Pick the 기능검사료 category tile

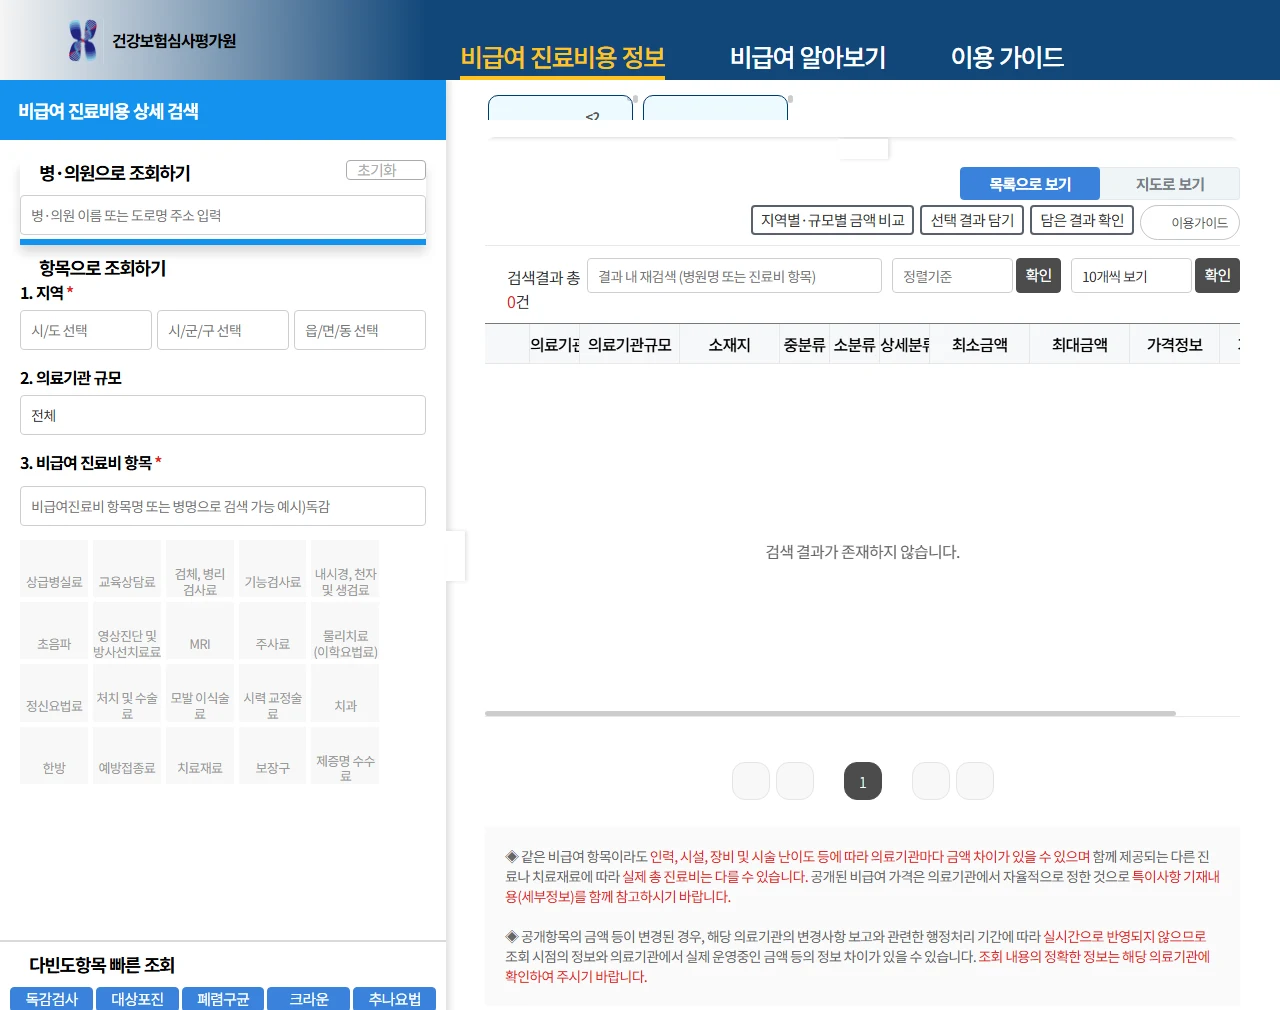273,569
